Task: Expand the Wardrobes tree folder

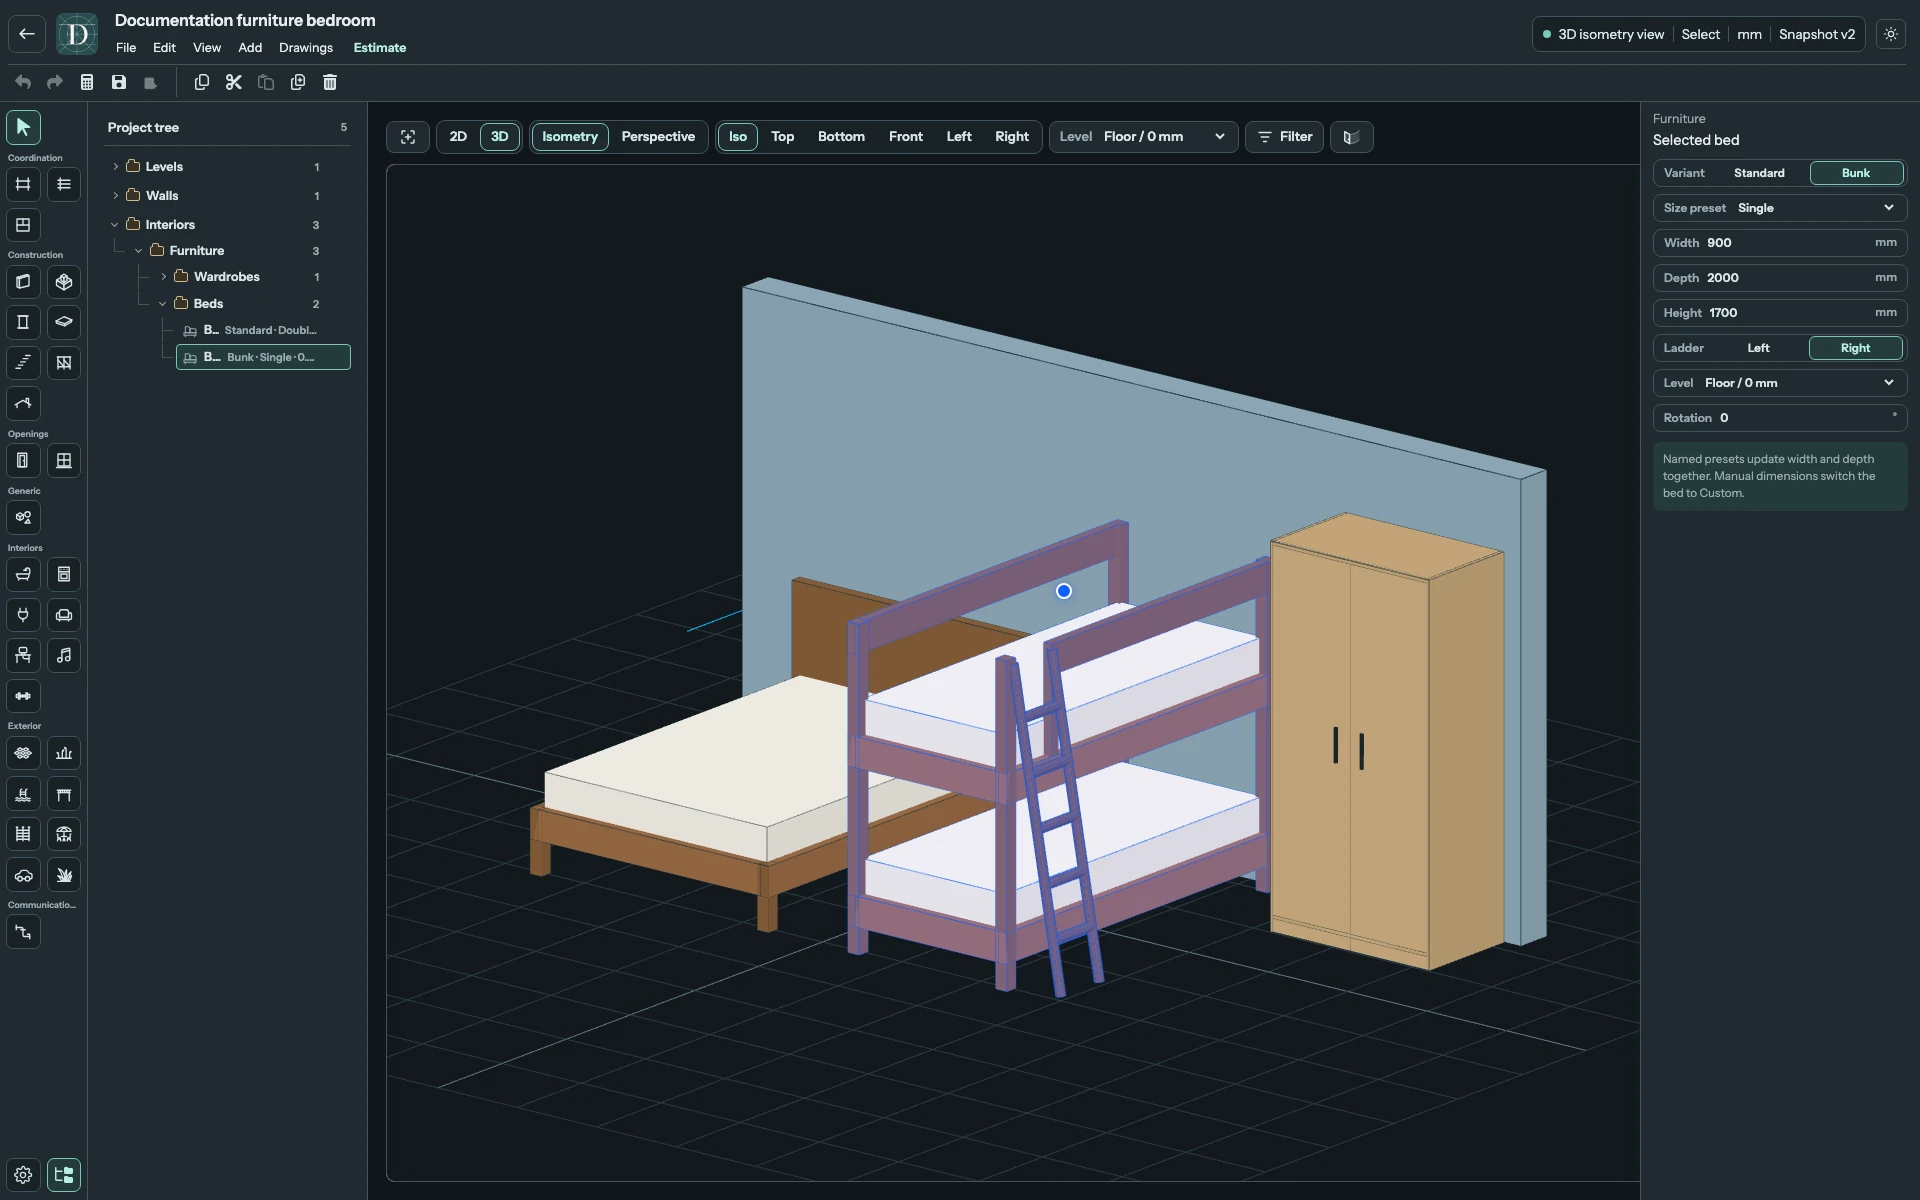Action: 163,277
